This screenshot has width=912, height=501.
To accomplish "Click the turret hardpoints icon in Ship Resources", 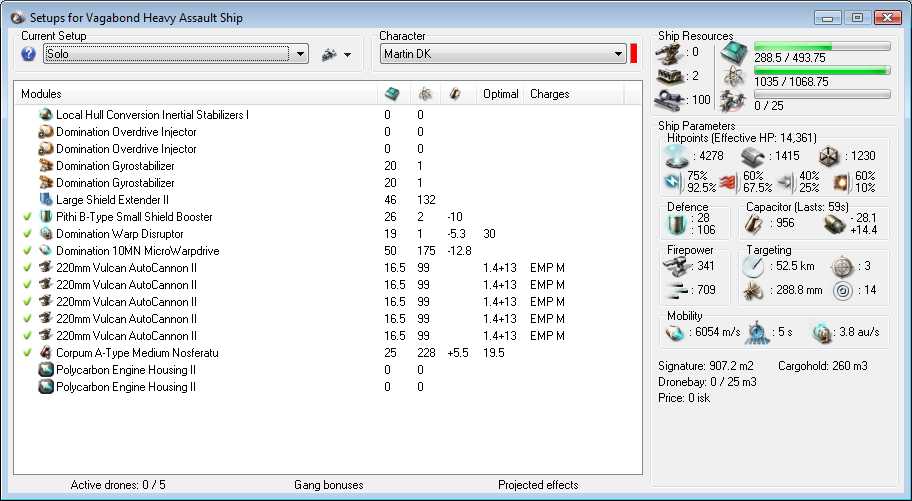I will coord(669,52).
